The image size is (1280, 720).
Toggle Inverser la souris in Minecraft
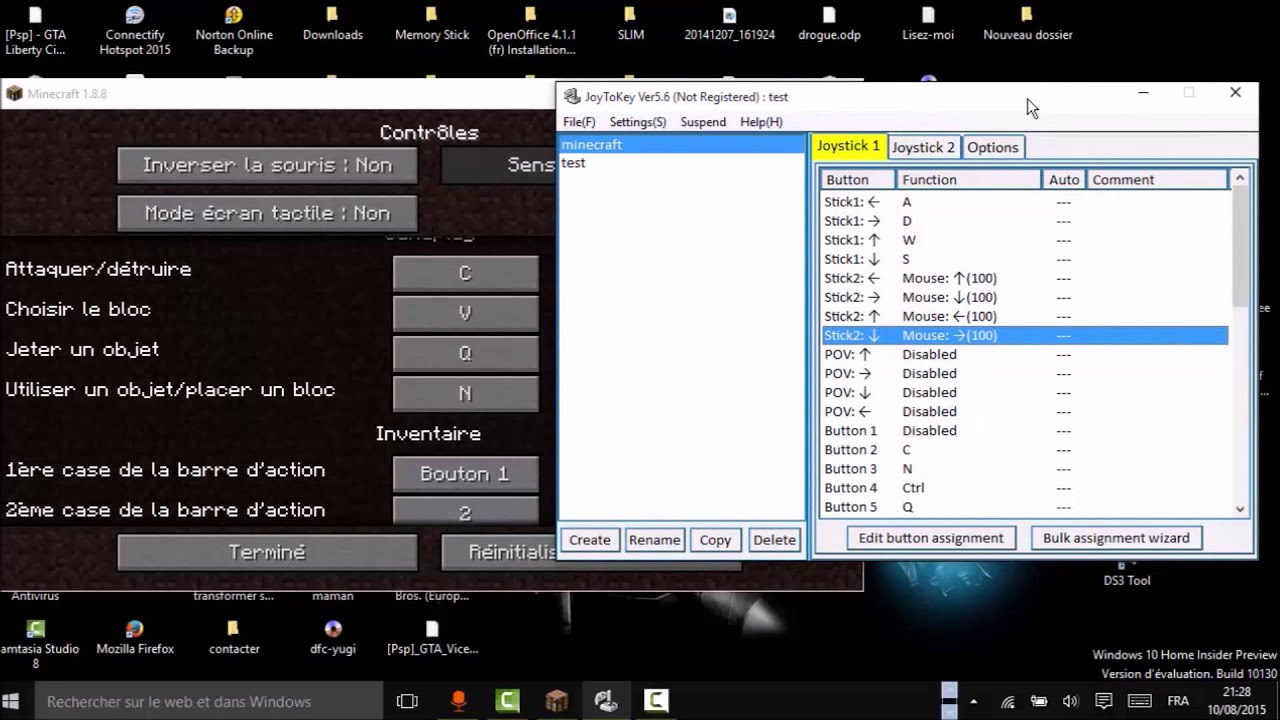point(267,165)
